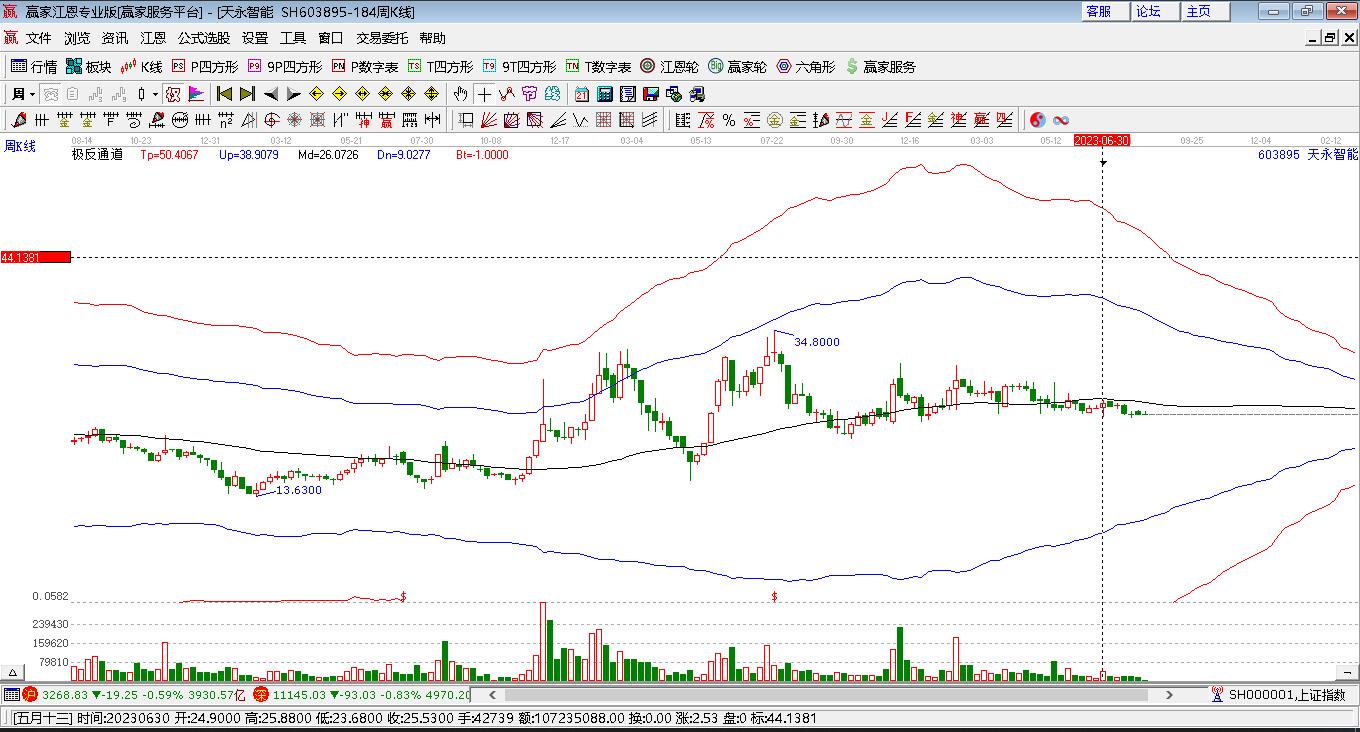Open the 浏览 menu

[x=77, y=38]
